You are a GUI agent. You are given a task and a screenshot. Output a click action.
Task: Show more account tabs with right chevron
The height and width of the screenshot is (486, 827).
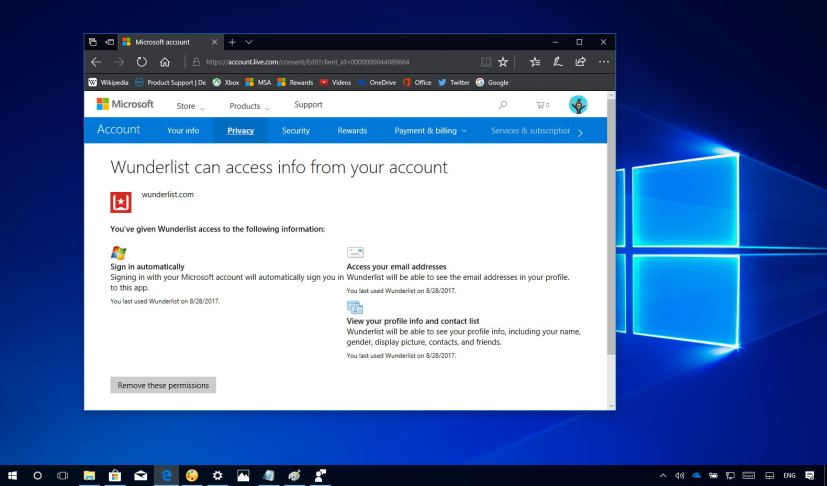(x=580, y=132)
